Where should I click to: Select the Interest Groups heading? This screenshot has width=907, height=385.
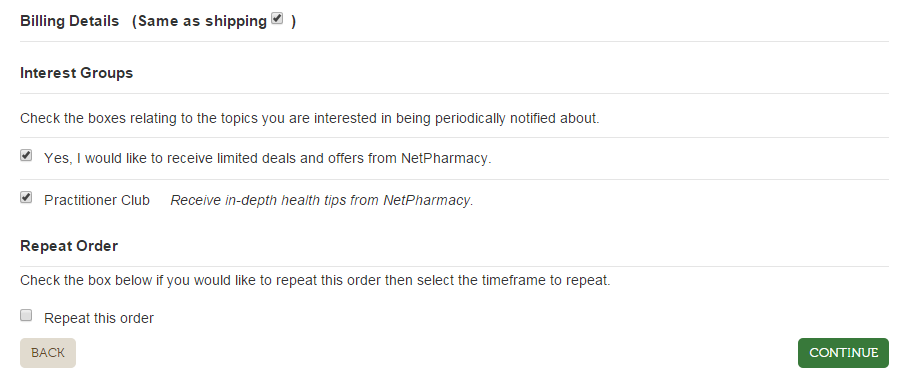tap(76, 73)
